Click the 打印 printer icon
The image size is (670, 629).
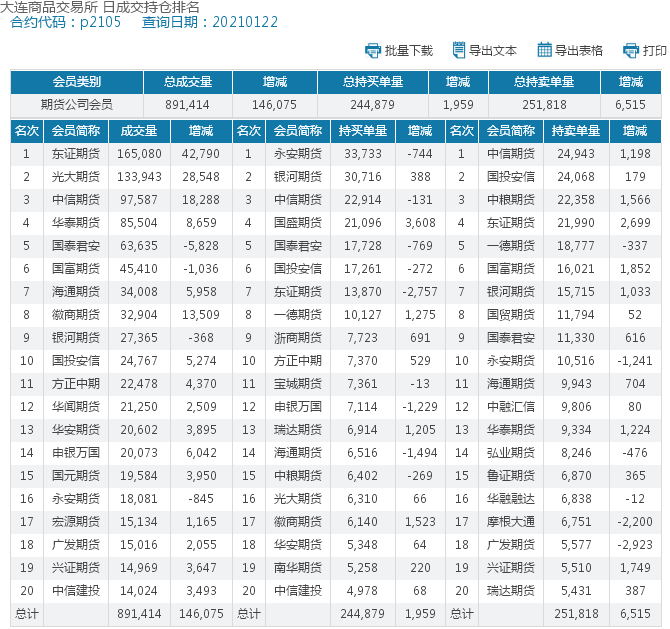coord(631,50)
